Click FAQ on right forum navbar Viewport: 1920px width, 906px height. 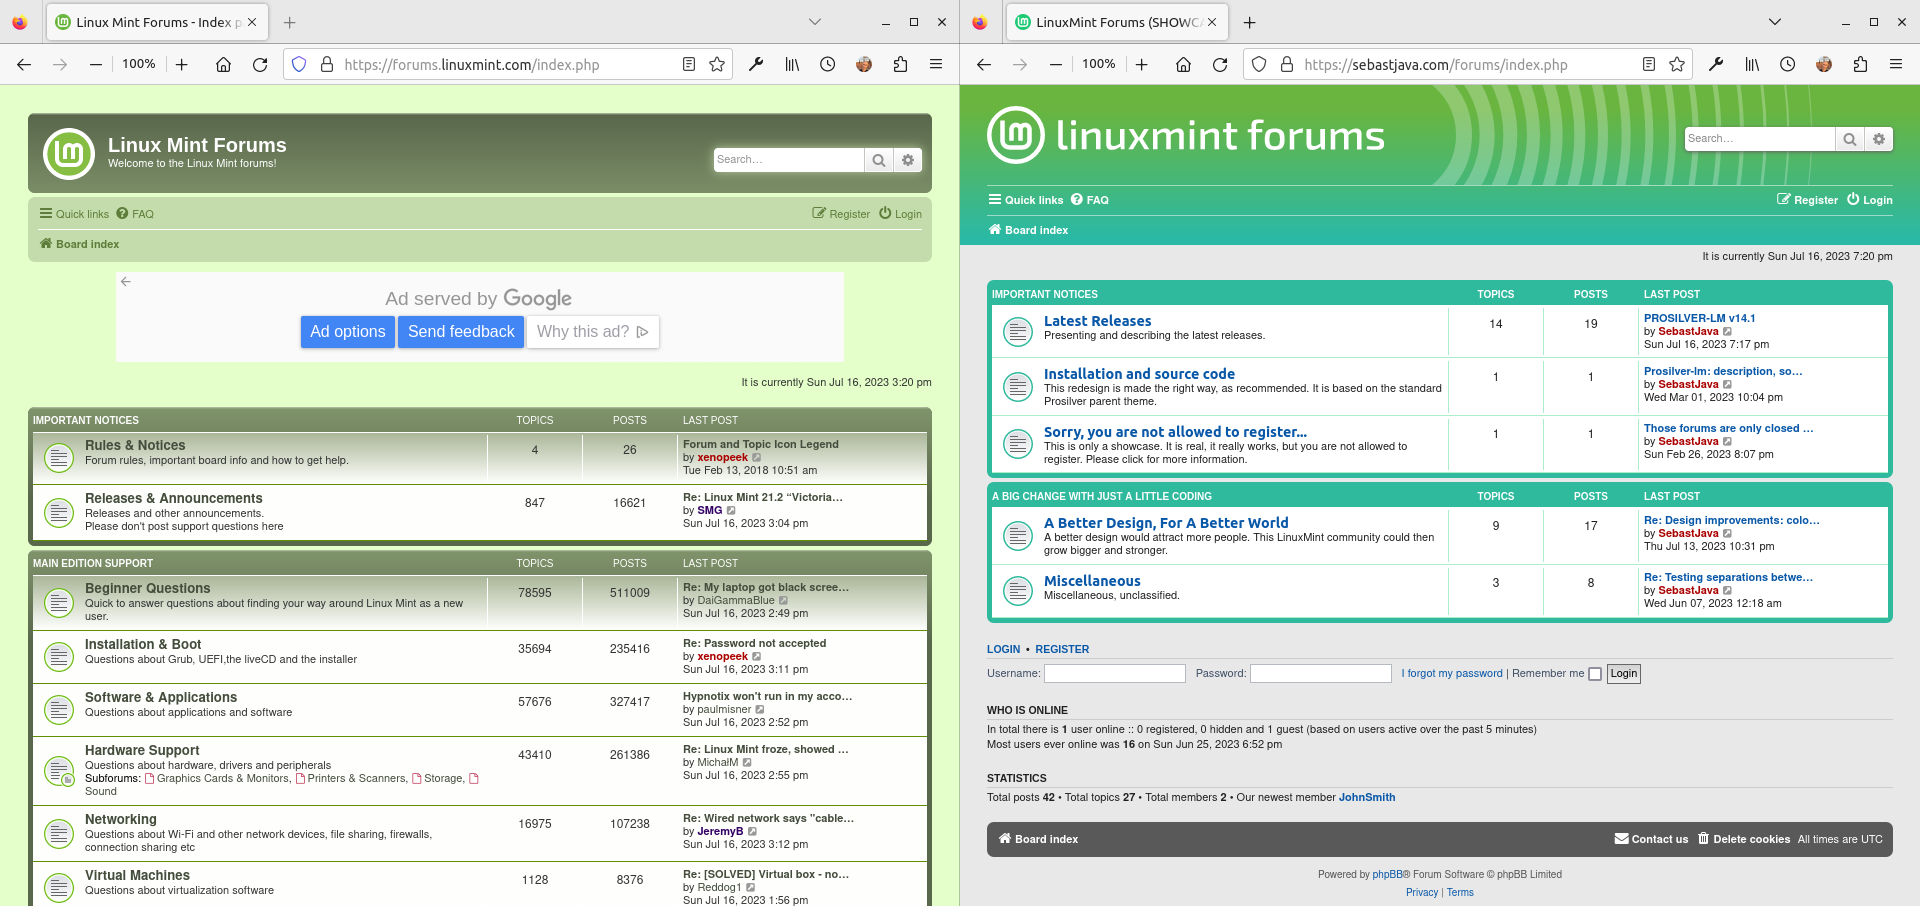1090,199
